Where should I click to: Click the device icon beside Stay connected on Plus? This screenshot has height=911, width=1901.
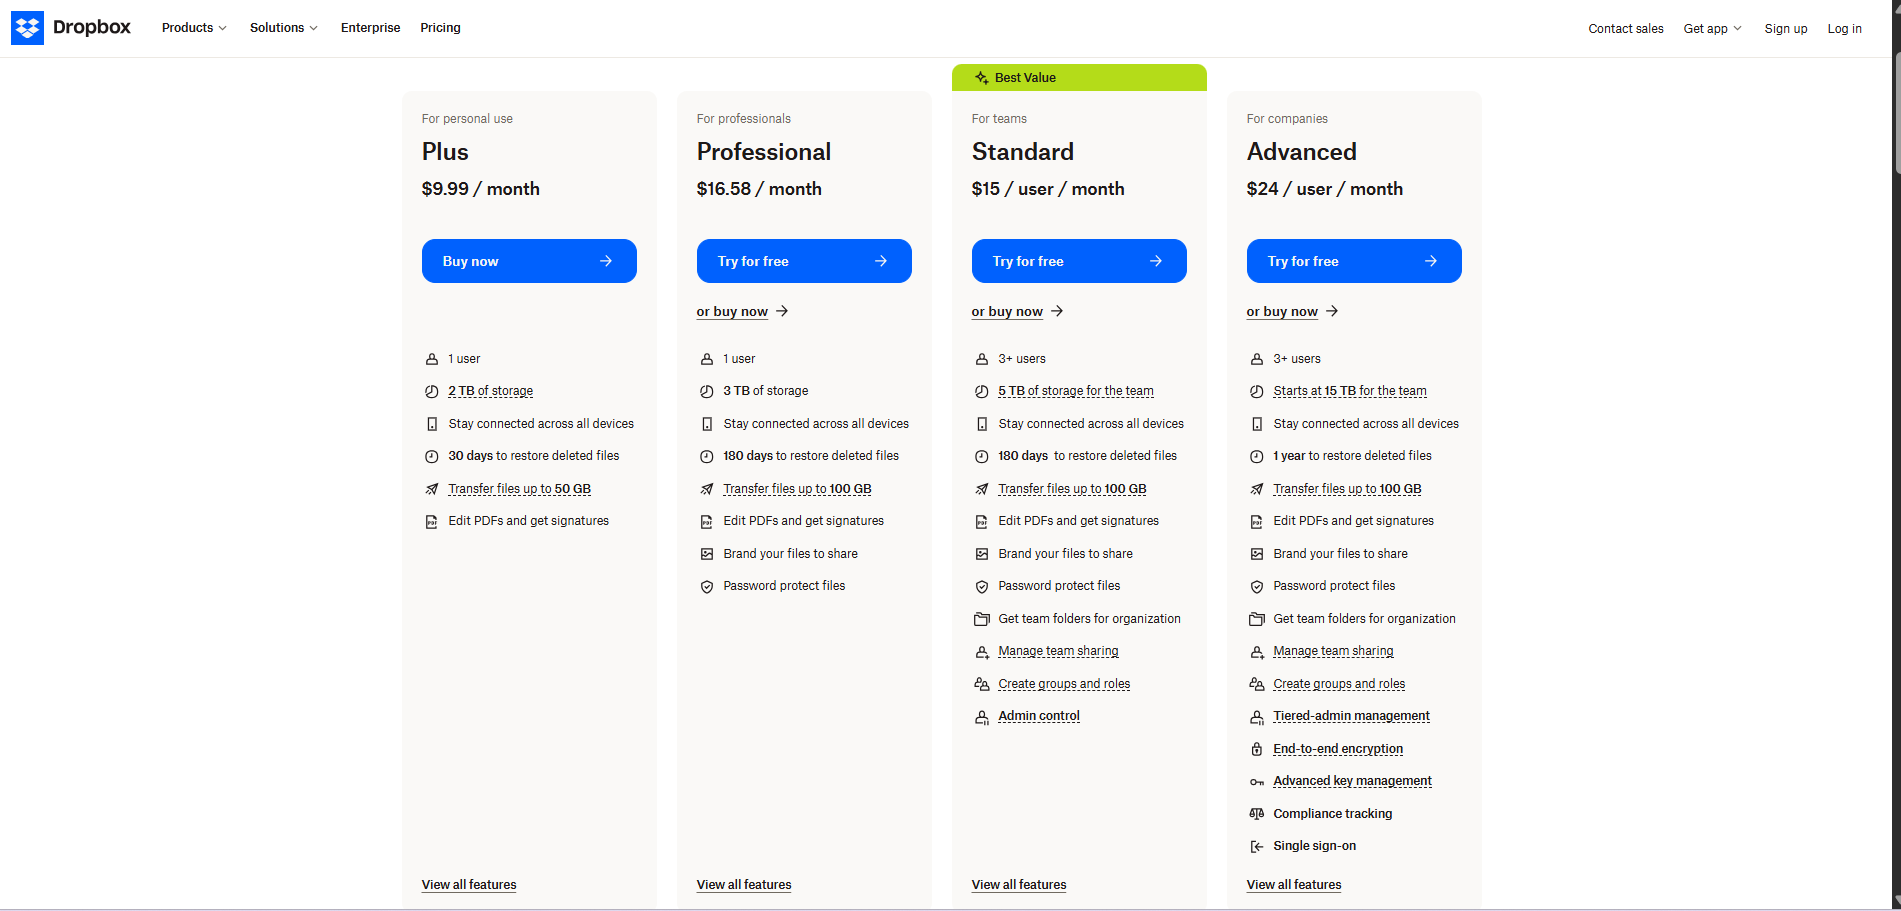(x=431, y=423)
